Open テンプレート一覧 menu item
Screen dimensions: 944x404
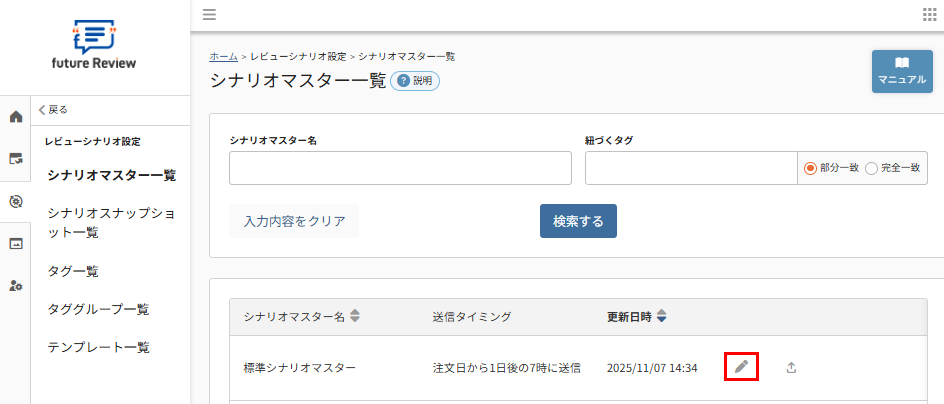click(x=98, y=347)
